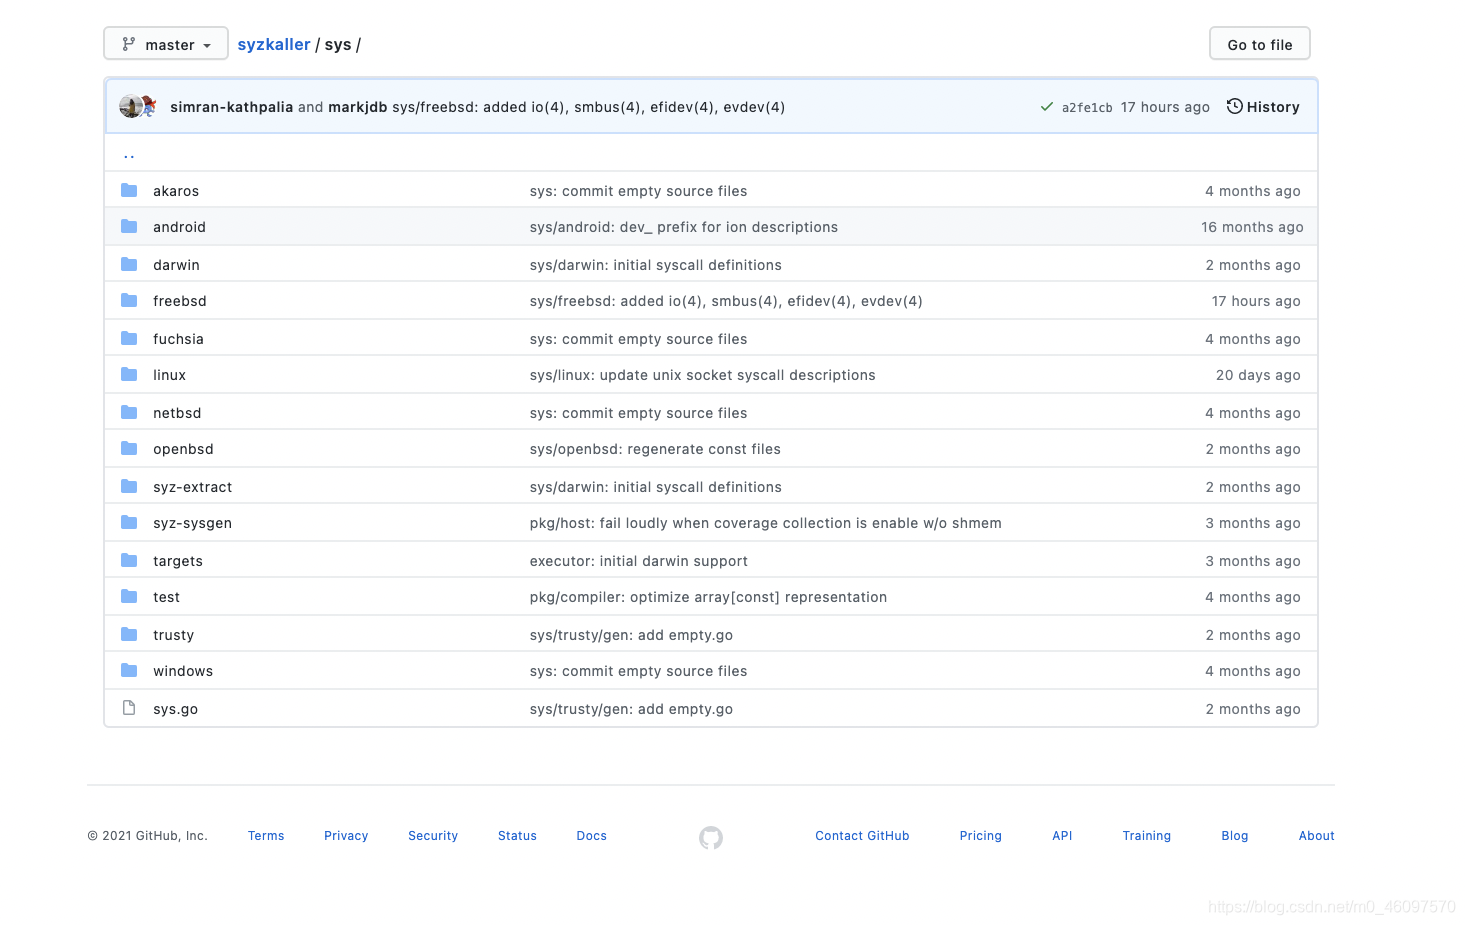
Task: Open the linux directory name
Action: (169, 375)
